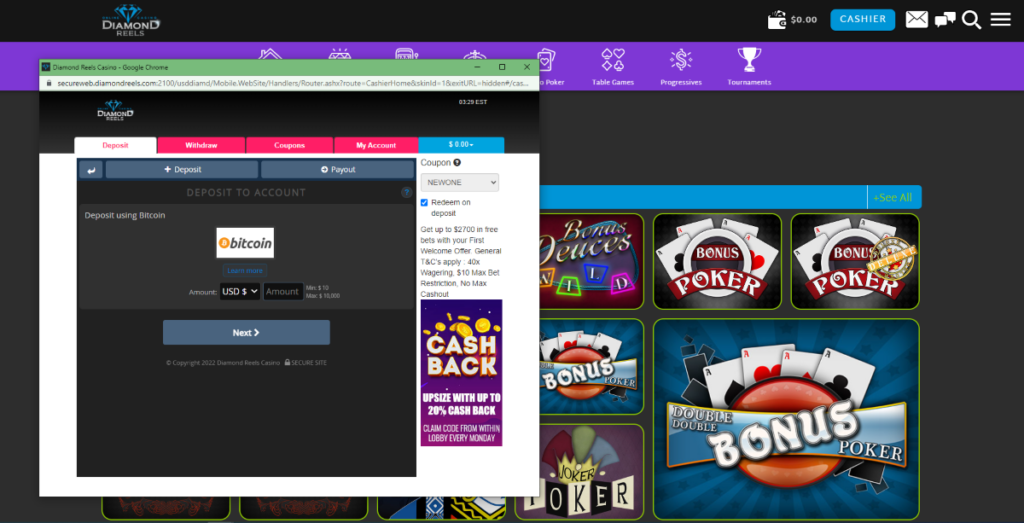Click the Next button
Viewport: 1024px width, 523px height.
point(246,332)
